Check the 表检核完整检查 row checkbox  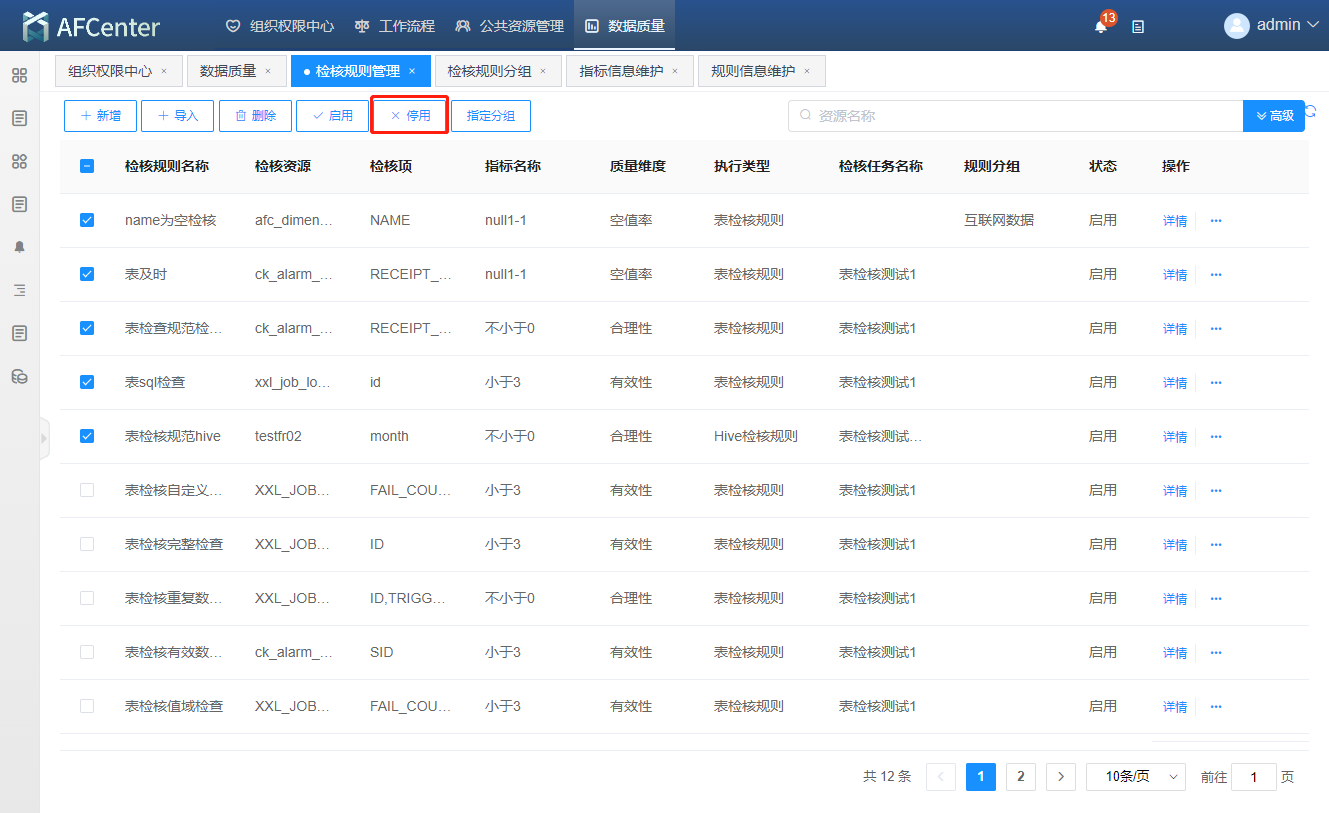87,544
